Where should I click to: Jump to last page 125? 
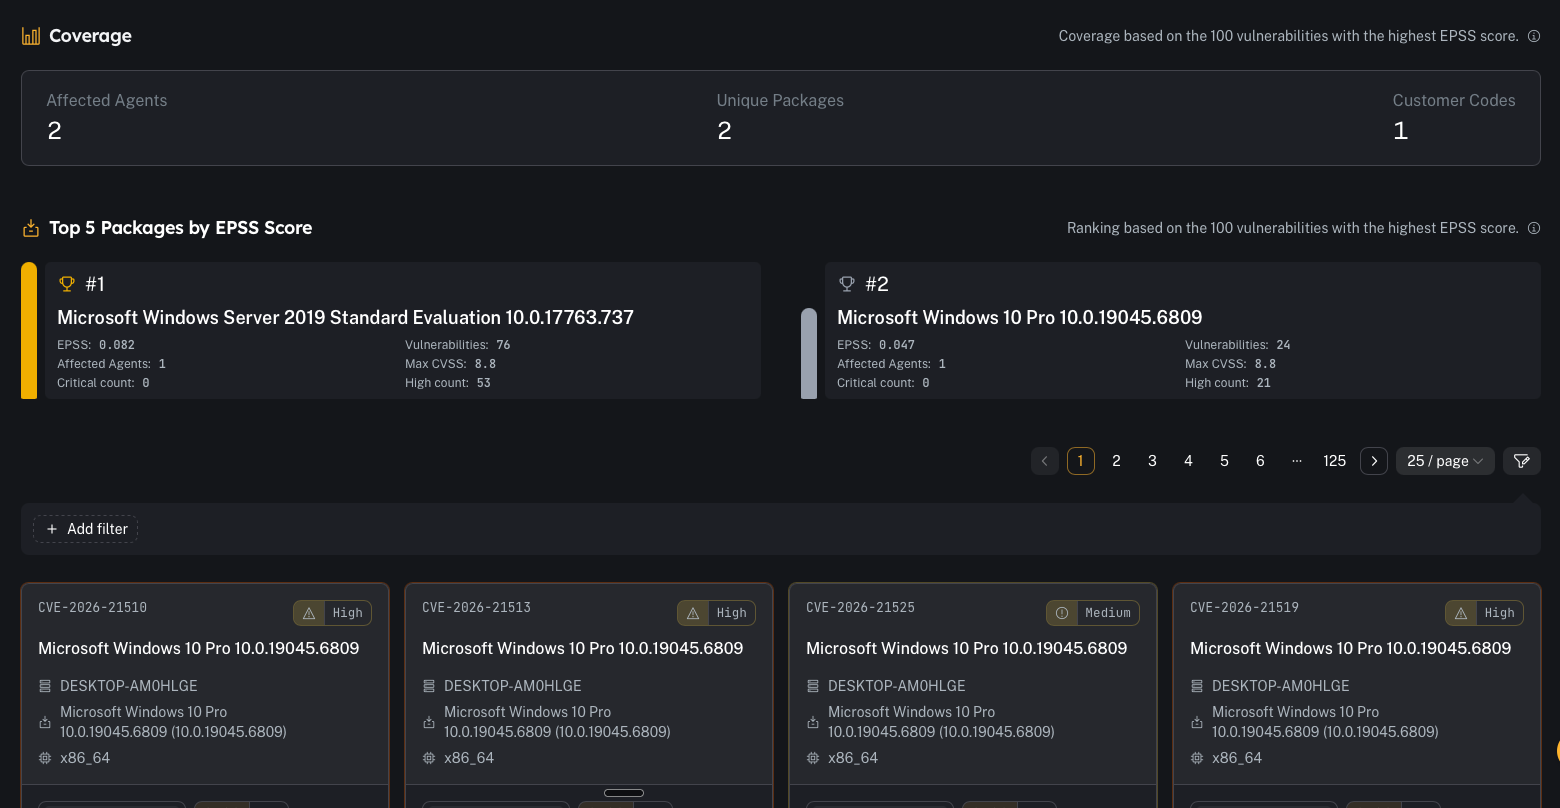pyautogui.click(x=1335, y=461)
